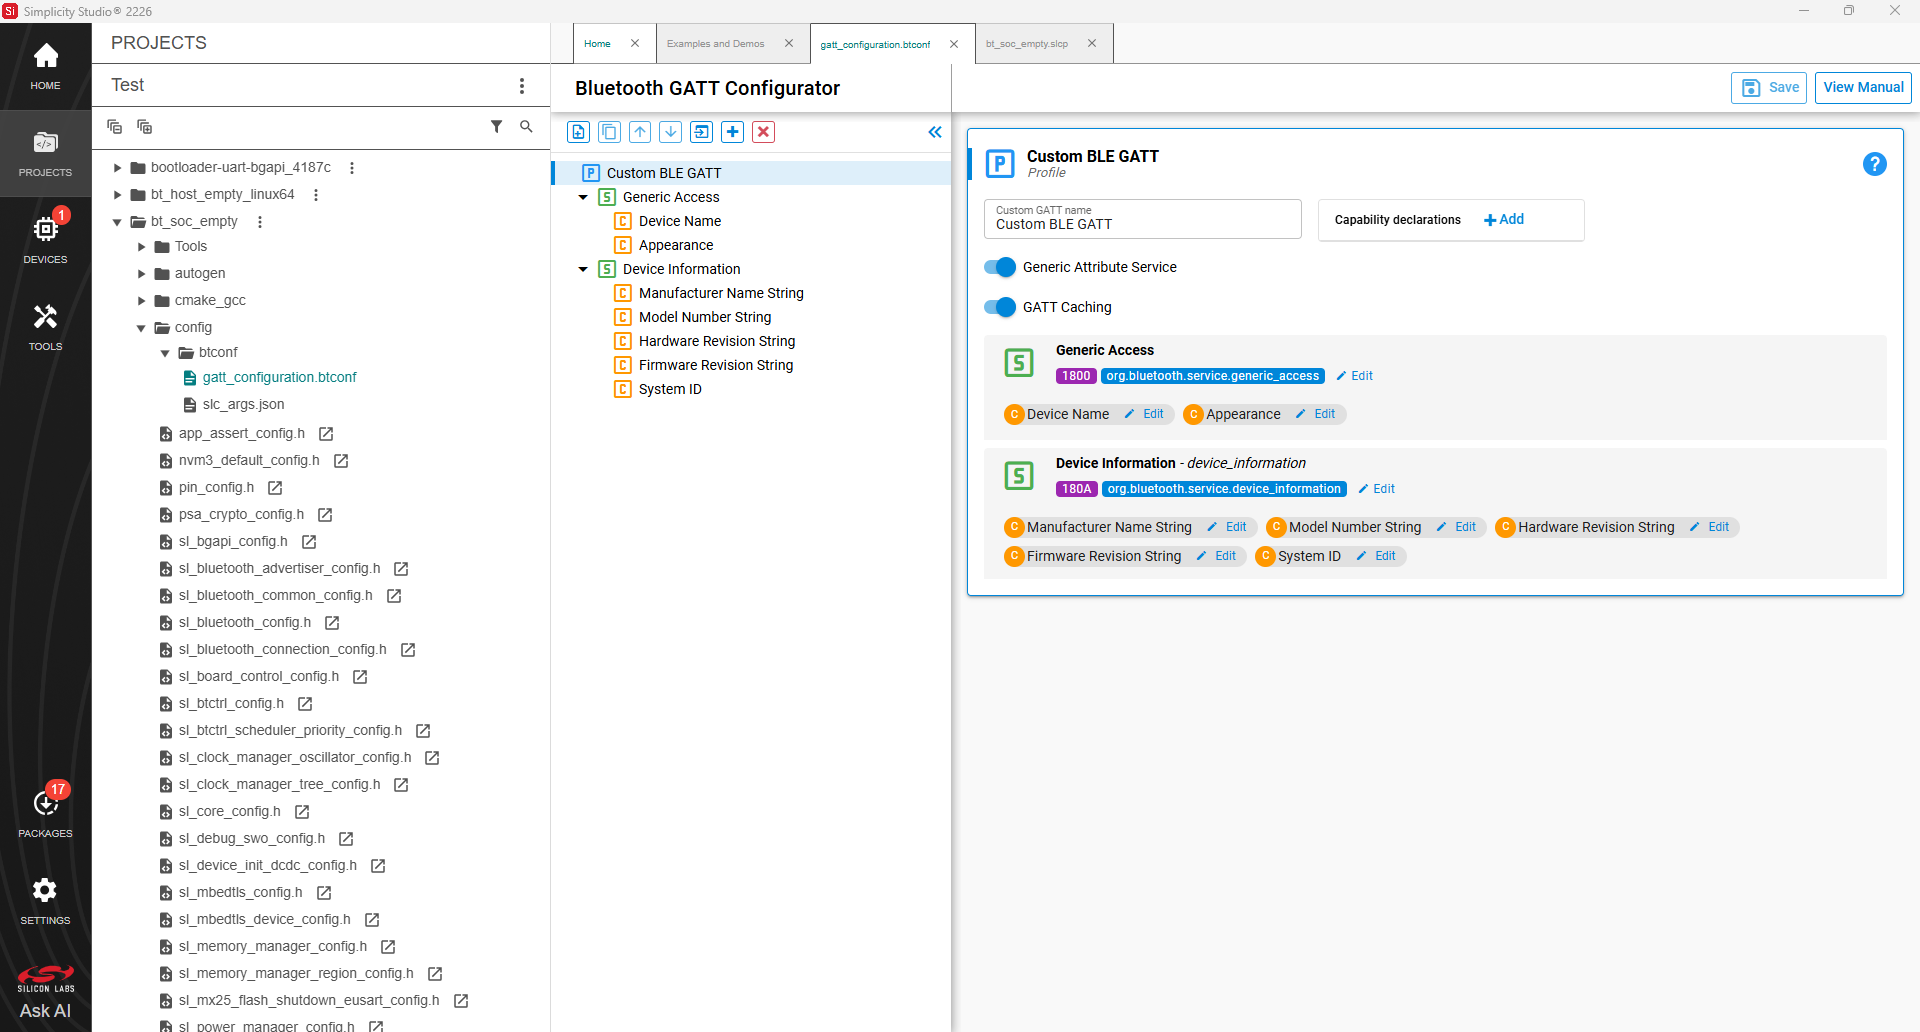Click the blue plus icon in GATT toolbar
Image resolution: width=1920 pixels, height=1032 pixels.
(x=733, y=132)
